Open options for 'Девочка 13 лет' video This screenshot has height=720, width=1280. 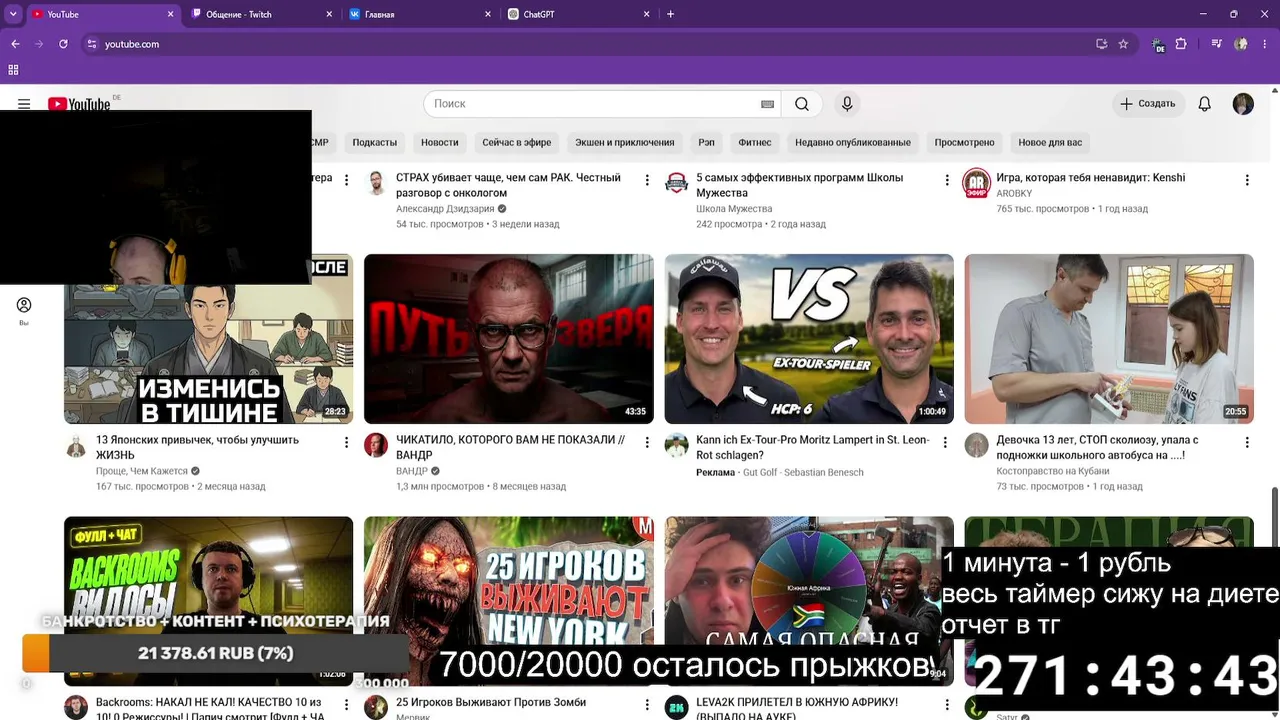pos(1247,442)
